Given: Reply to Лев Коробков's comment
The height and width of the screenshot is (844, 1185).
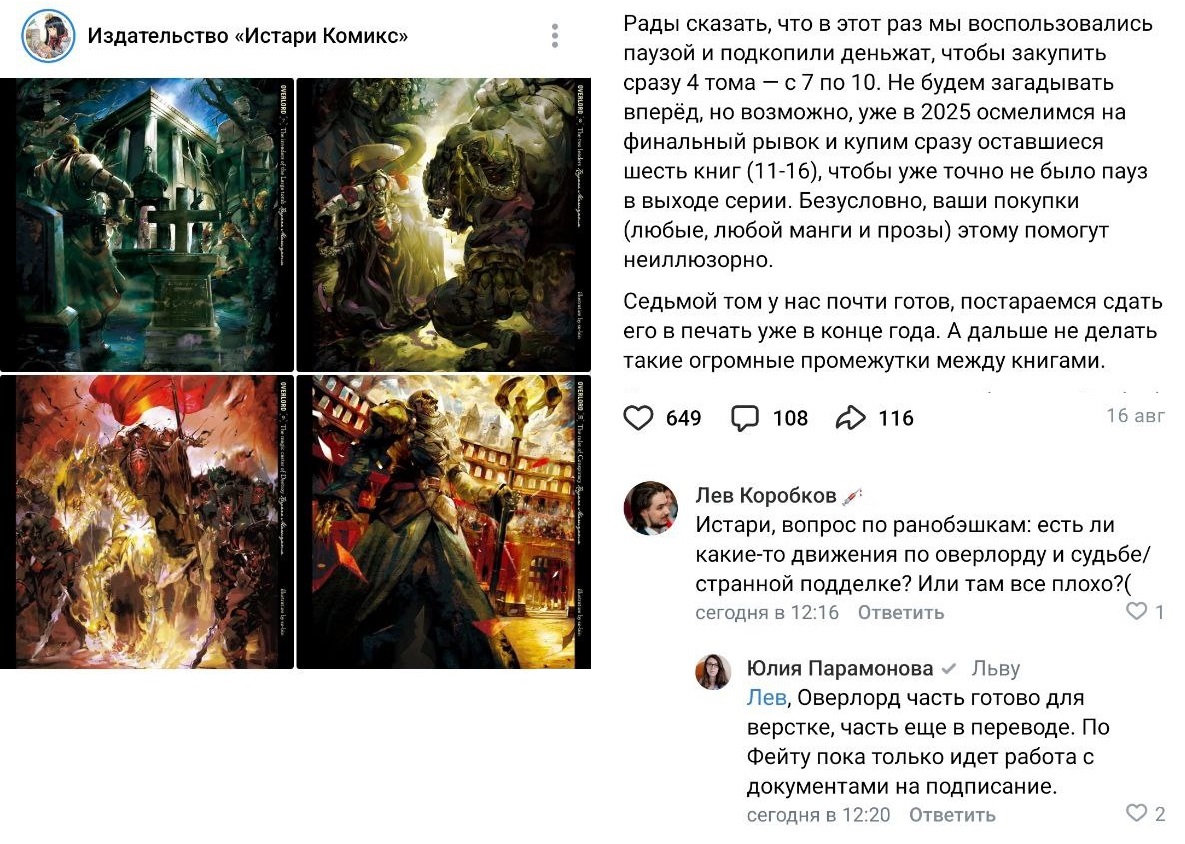Looking at the screenshot, I should (x=901, y=613).
